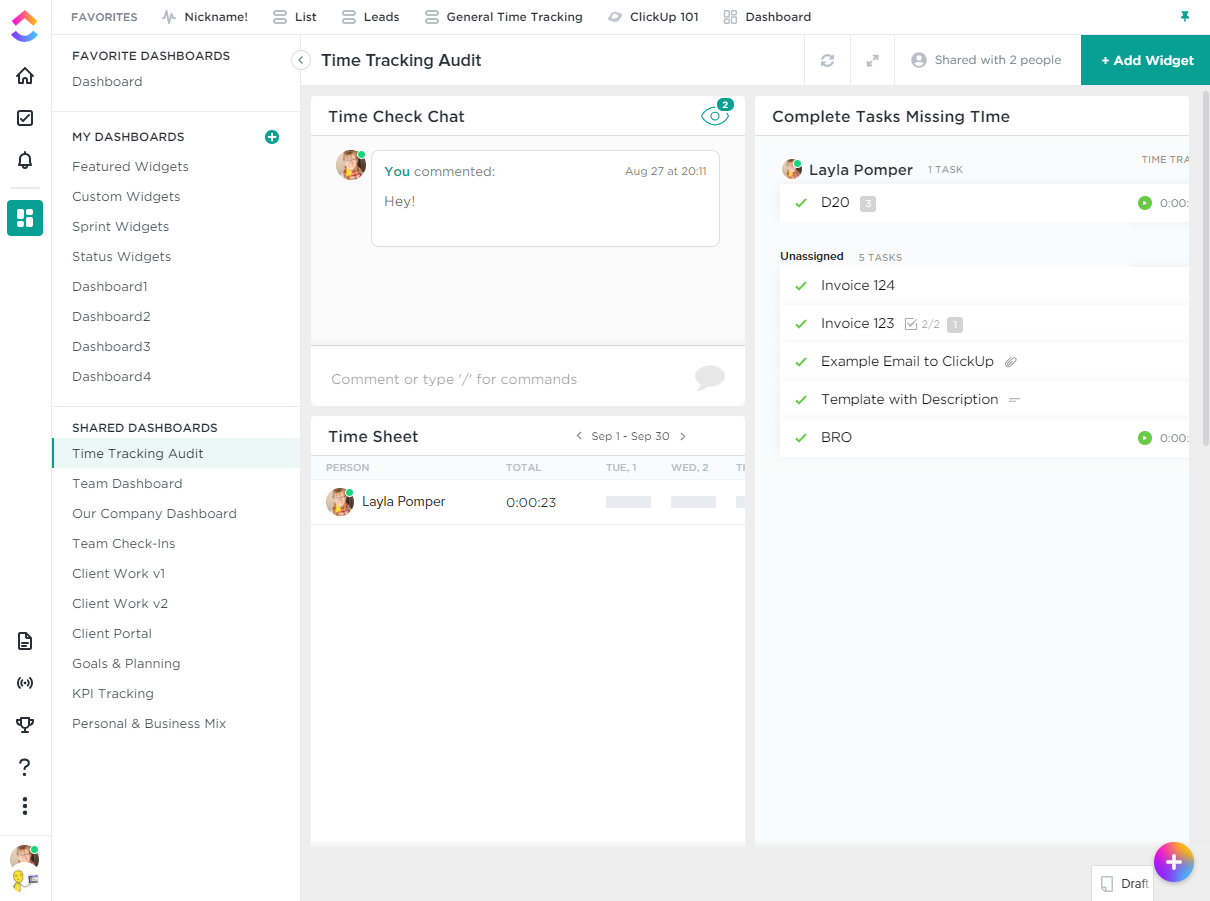Add a new dashboard with green plus
The image size is (1210, 901).
(x=272, y=137)
